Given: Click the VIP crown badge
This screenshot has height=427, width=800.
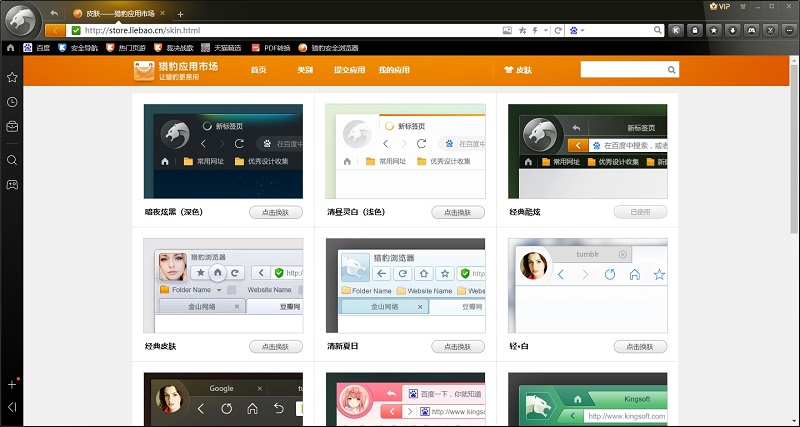Looking at the screenshot, I should (x=720, y=6).
